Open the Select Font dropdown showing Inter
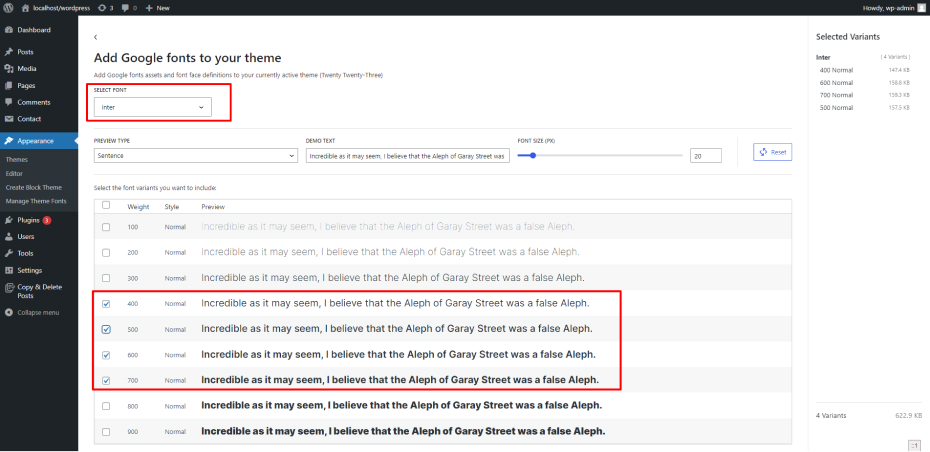Image resolution: width=930 pixels, height=452 pixels. 152,107
